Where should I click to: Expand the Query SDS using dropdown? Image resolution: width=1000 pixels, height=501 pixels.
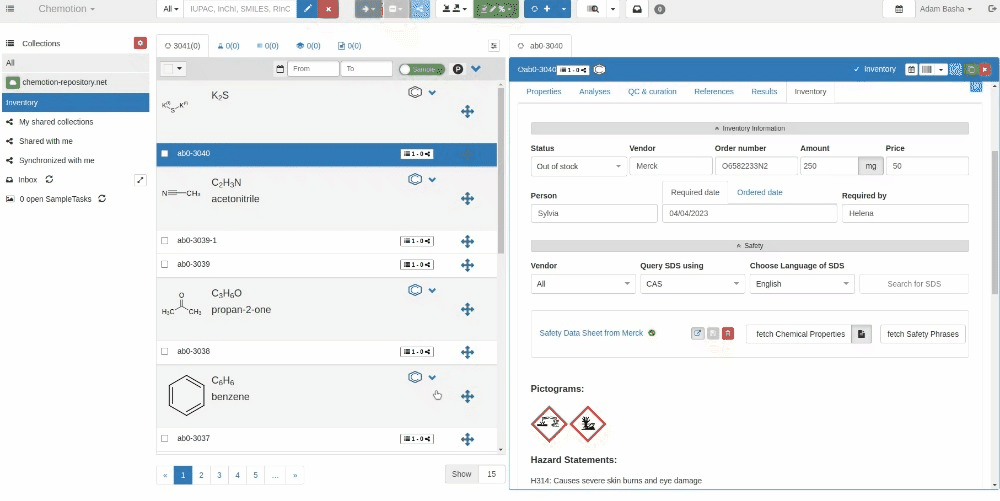[690, 284]
